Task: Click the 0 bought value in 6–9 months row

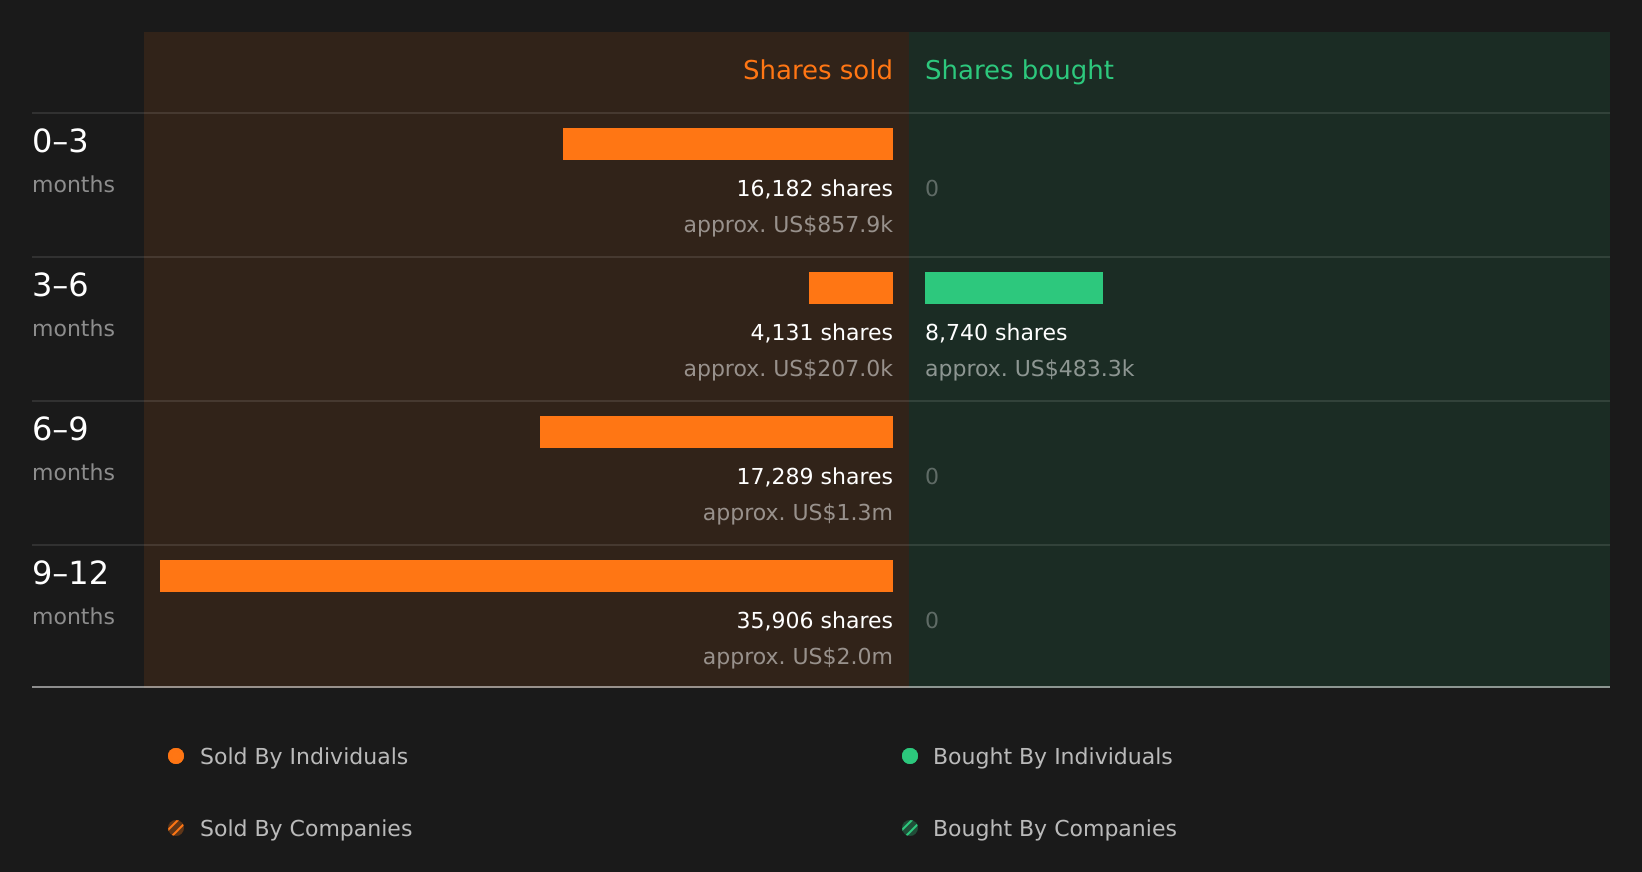Action: pyautogui.click(x=932, y=477)
